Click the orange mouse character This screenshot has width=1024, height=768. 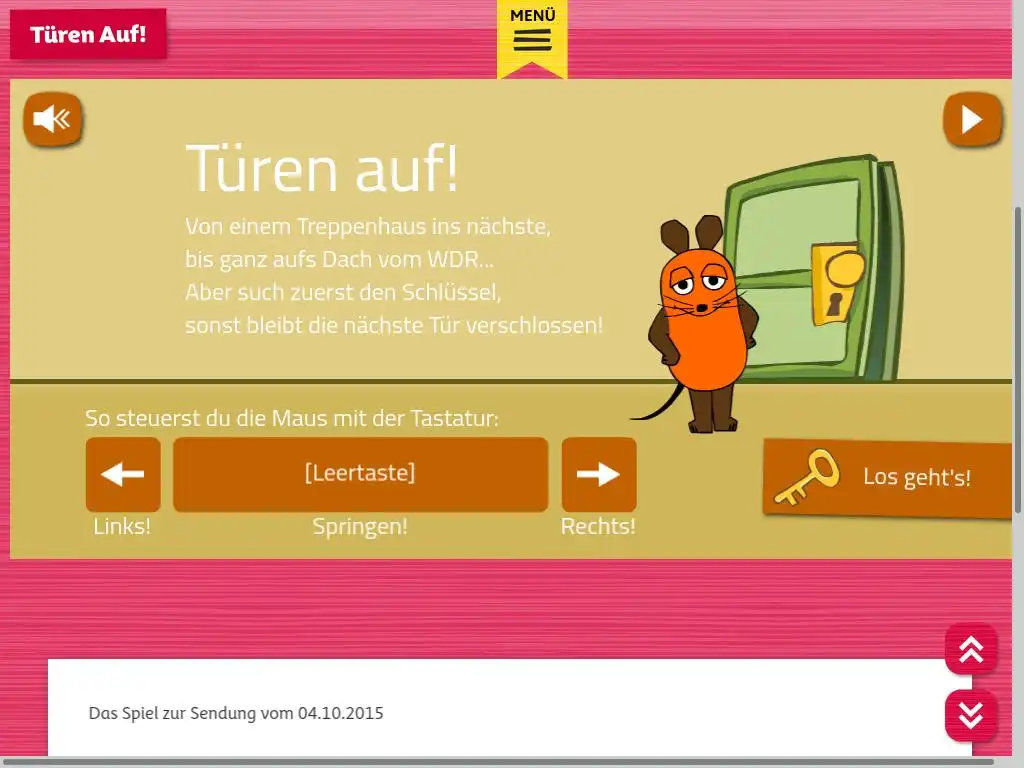click(702, 323)
